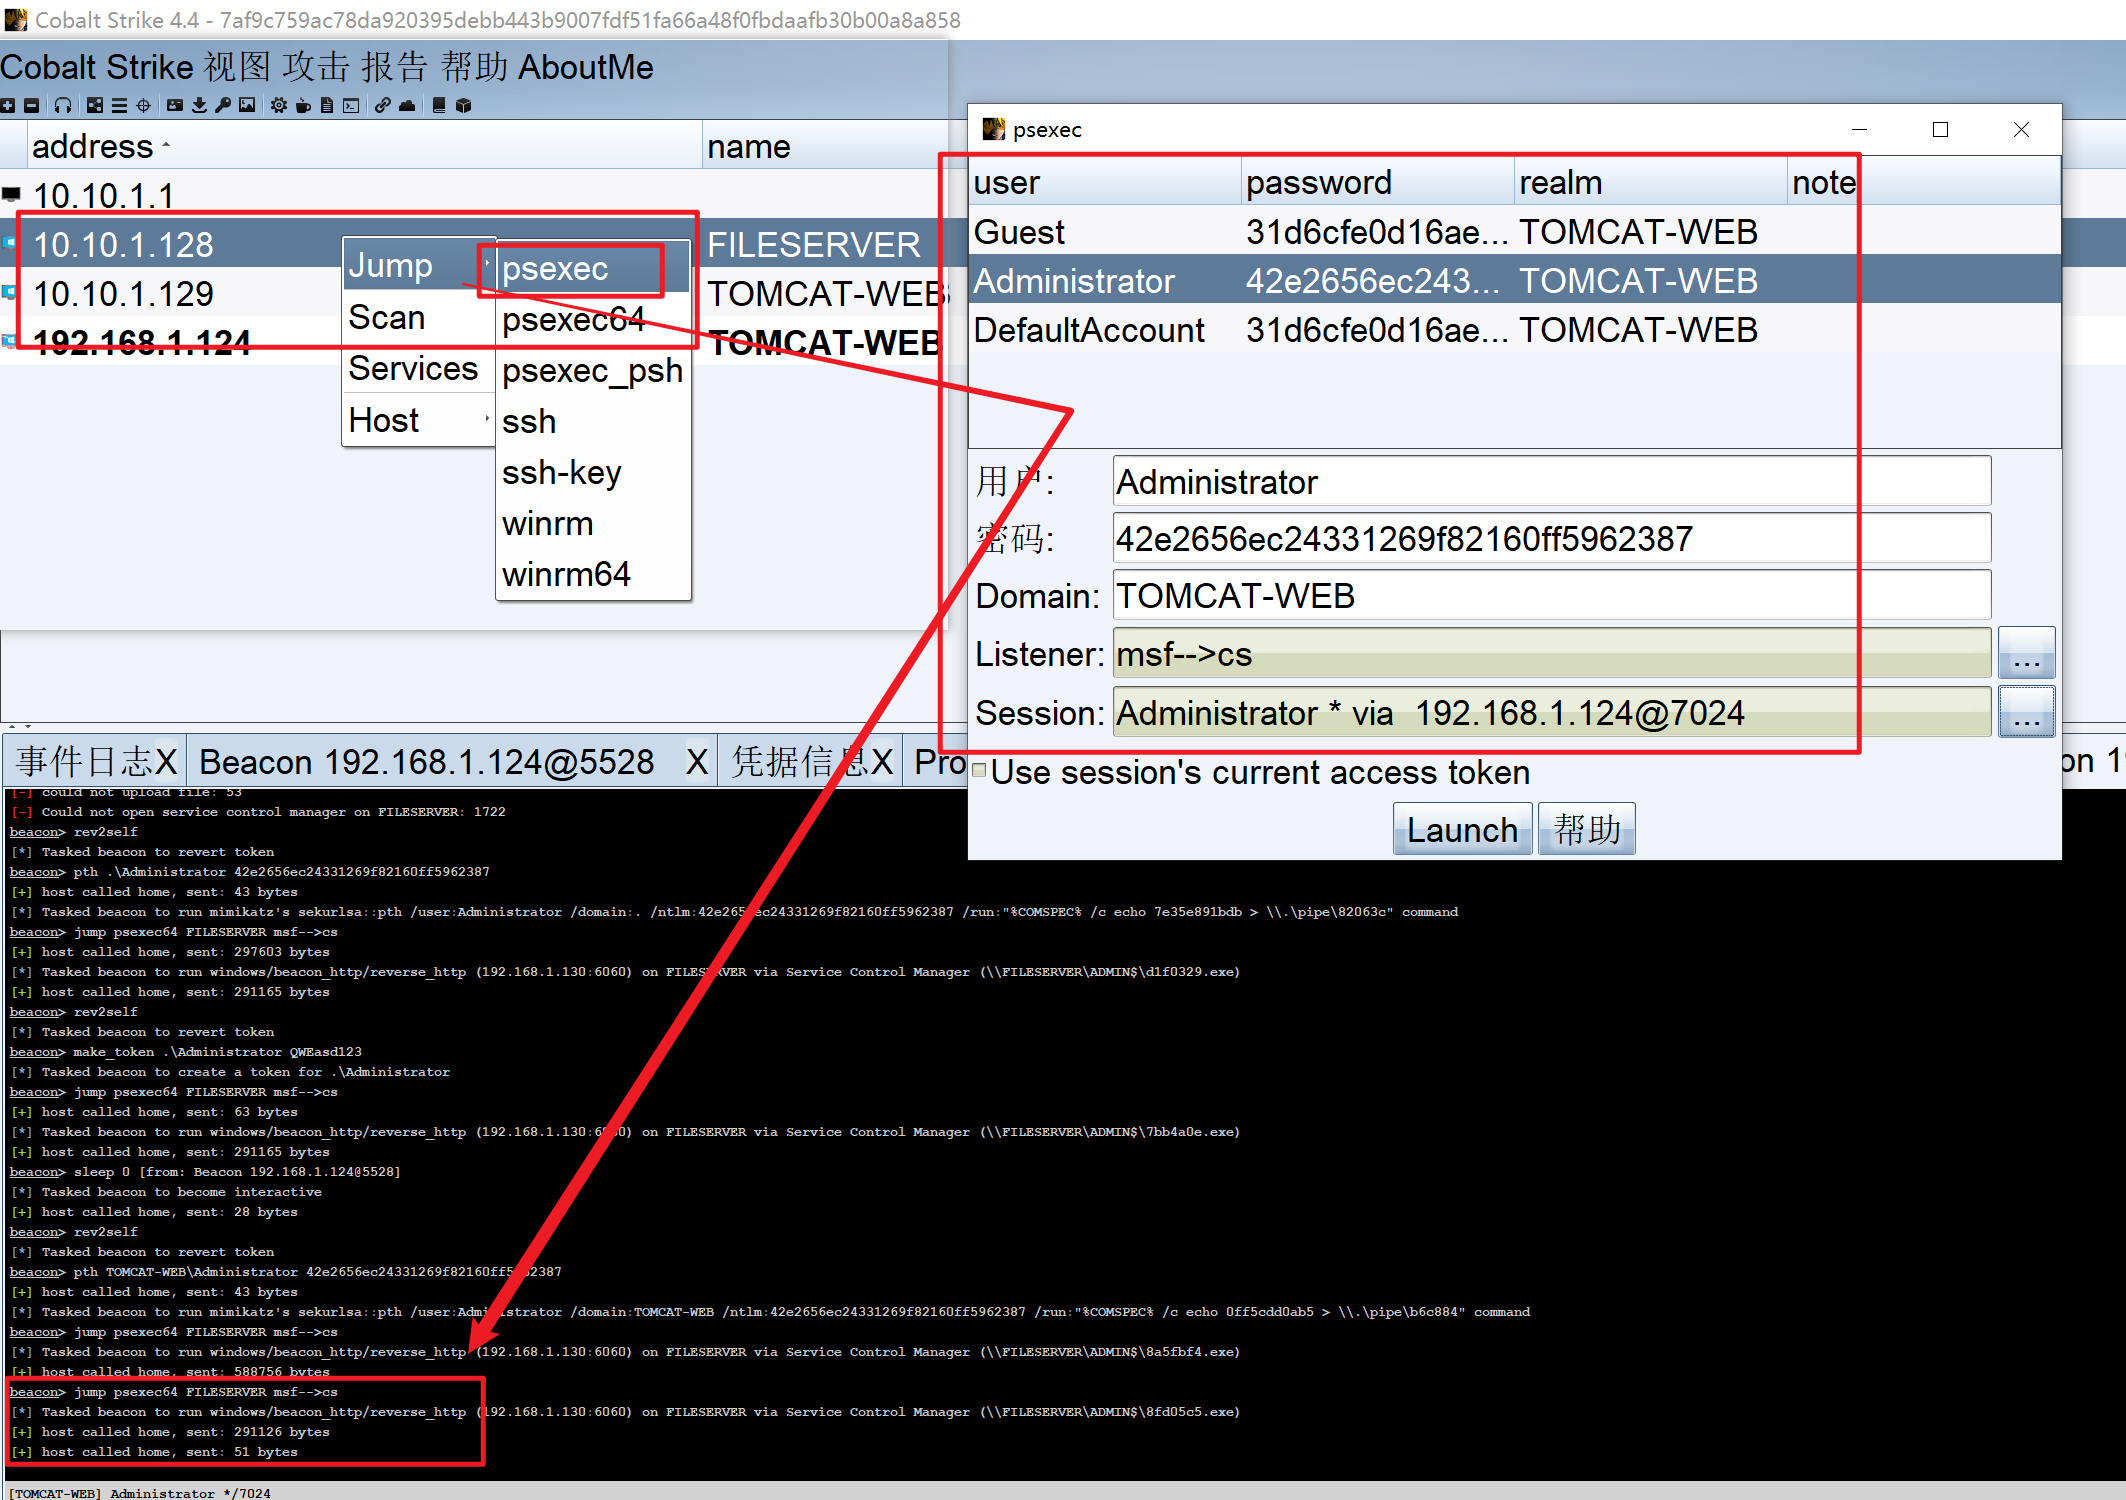The height and width of the screenshot is (1500, 2126).
Task: Open the Listener chooser ellipsis button
Action: pyautogui.click(x=2026, y=654)
